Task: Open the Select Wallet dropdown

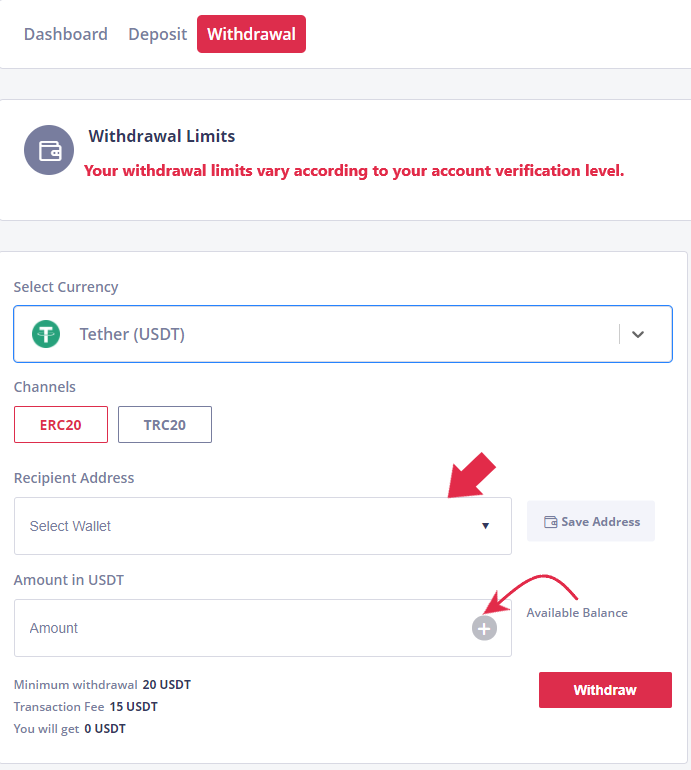Action: [263, 526]
